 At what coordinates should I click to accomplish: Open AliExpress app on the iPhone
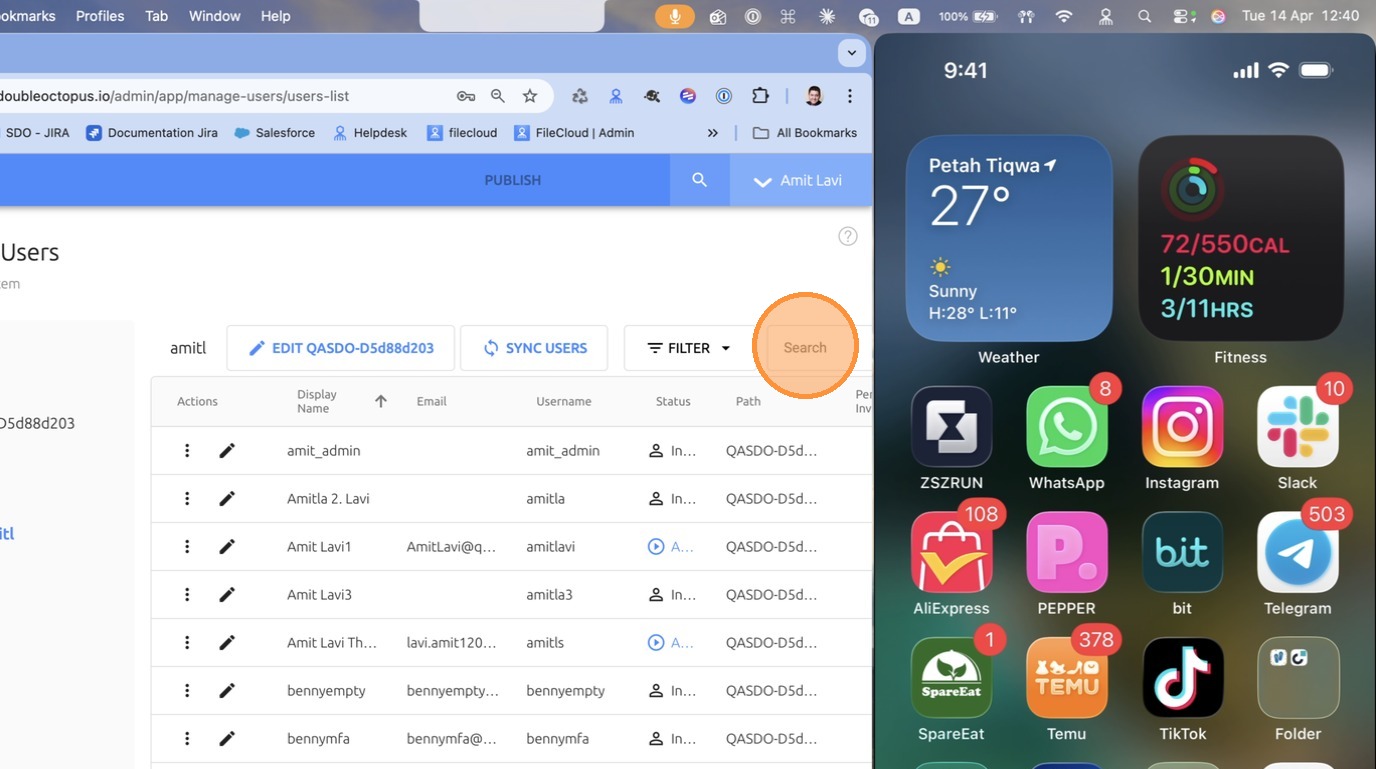click(x=951, y=553)
